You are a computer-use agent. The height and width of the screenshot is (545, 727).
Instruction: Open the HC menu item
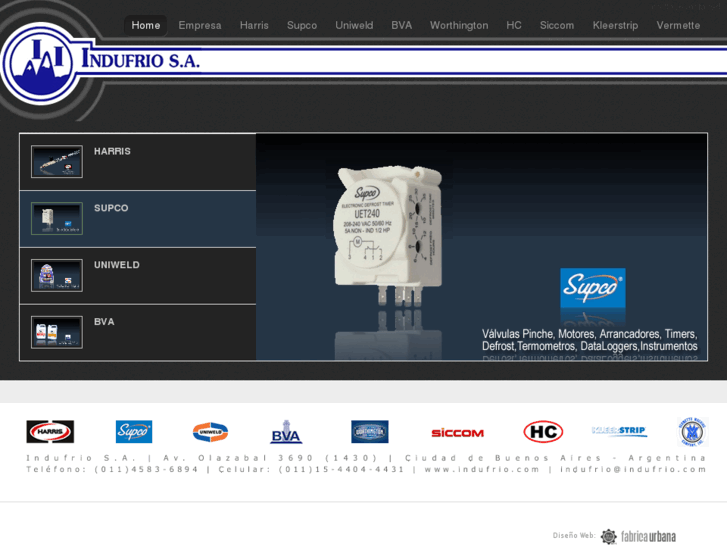tap(514, 26)
